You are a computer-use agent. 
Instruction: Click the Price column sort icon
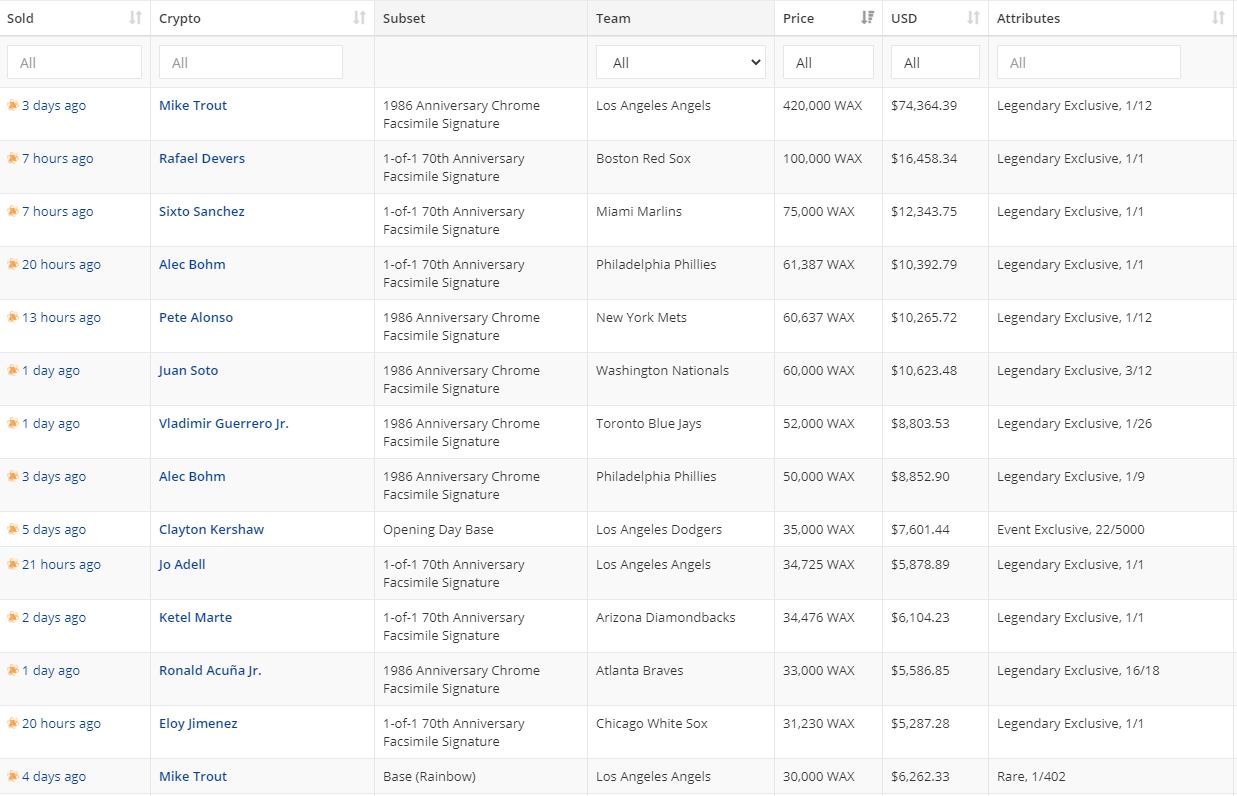coord(868,18)
